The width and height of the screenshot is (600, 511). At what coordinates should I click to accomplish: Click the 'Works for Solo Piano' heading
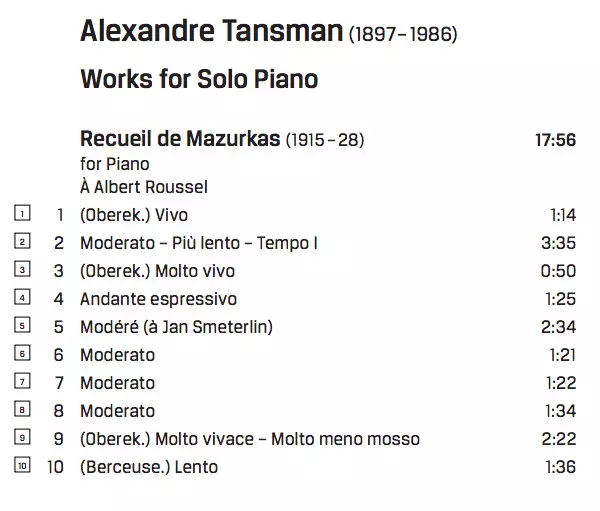tap(199, 79)
